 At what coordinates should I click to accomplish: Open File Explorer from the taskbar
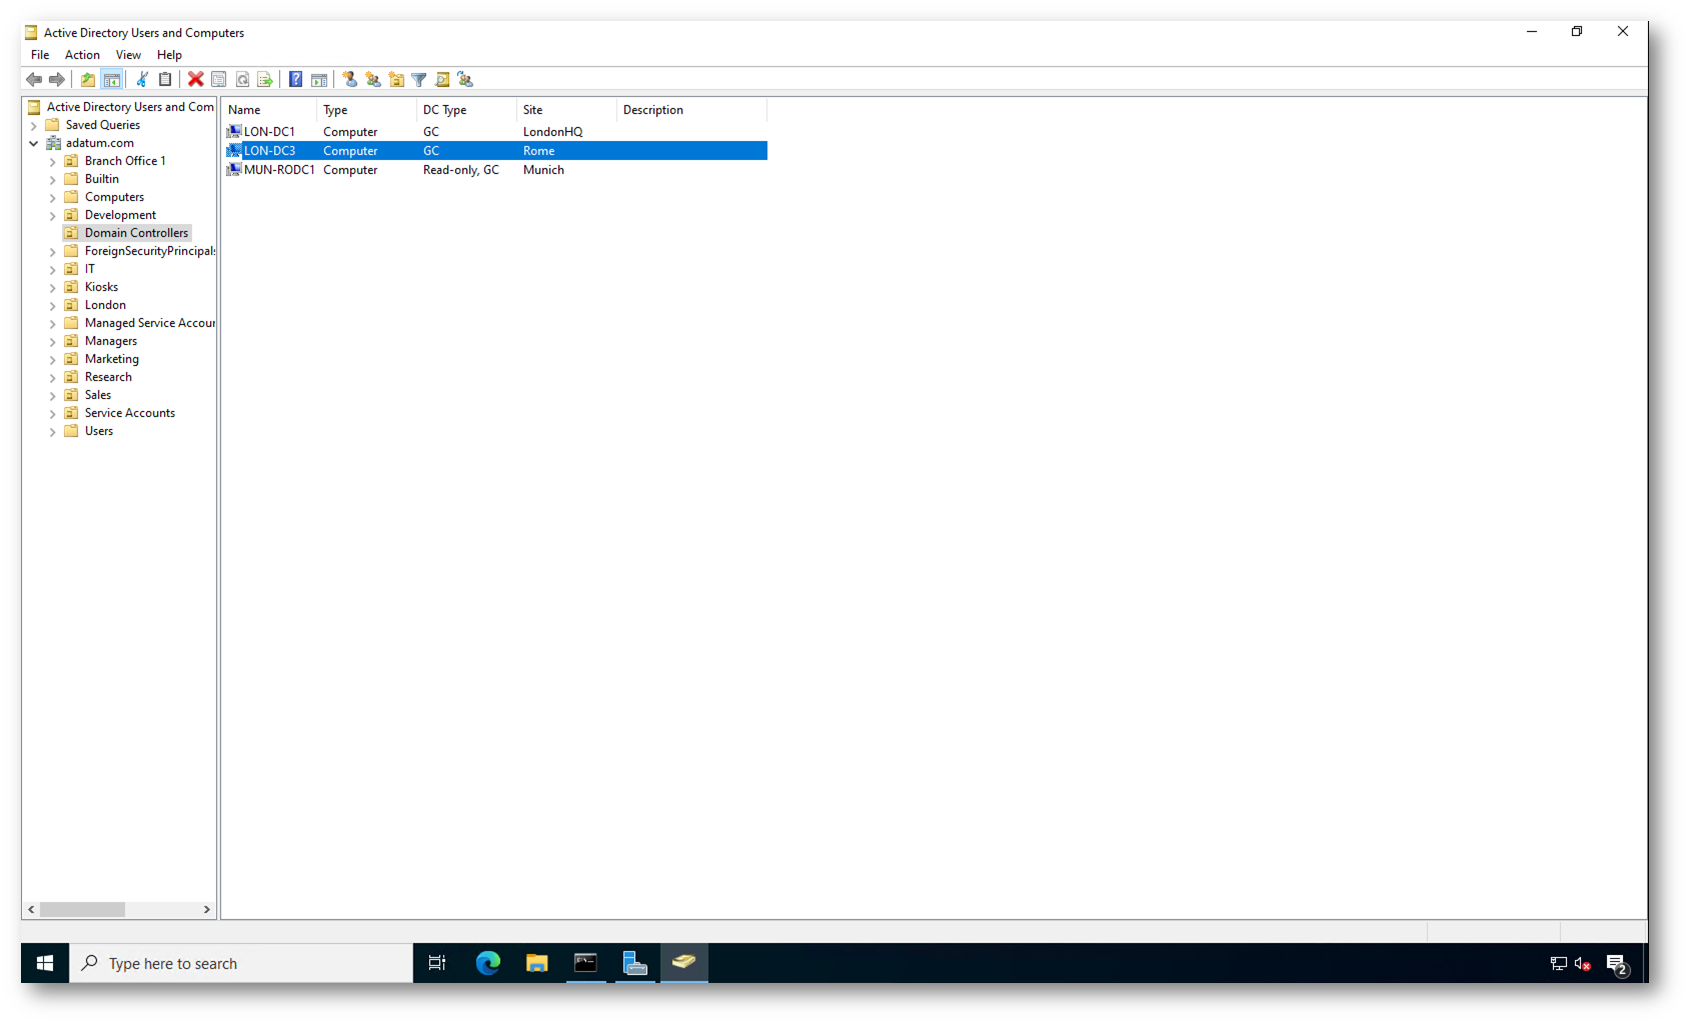click(x=537, y=963)
